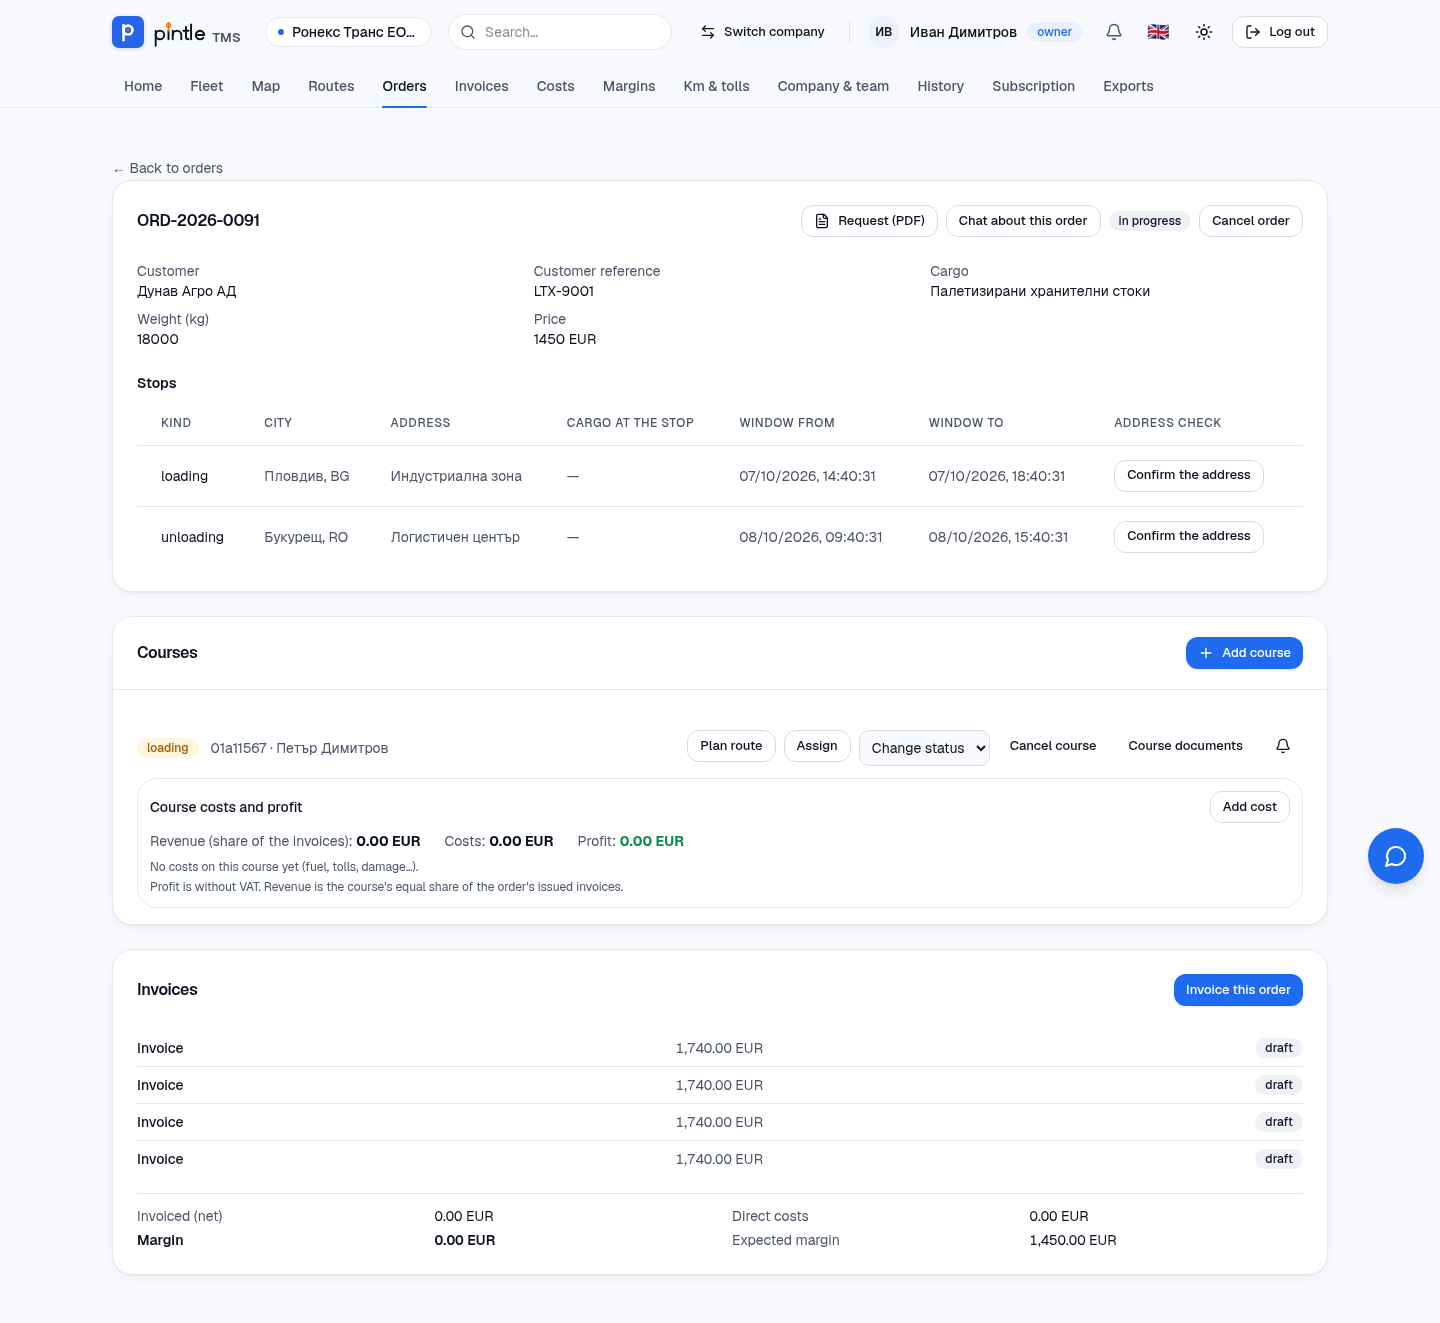Screen dimensions: 1440x1323
Task: Click Cancel order button
Action: click(1250, 221)
